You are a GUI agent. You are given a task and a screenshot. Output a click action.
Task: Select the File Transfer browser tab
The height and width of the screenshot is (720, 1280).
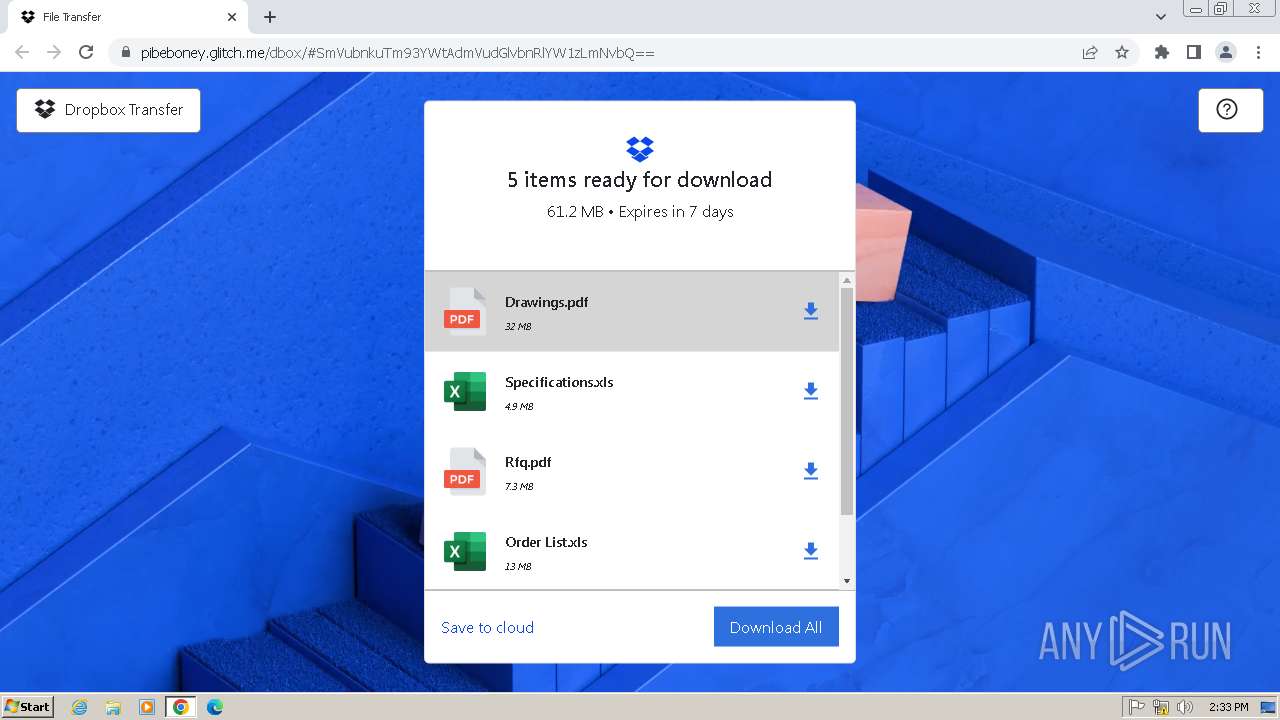pyautogui.click(x=130, y=17)
